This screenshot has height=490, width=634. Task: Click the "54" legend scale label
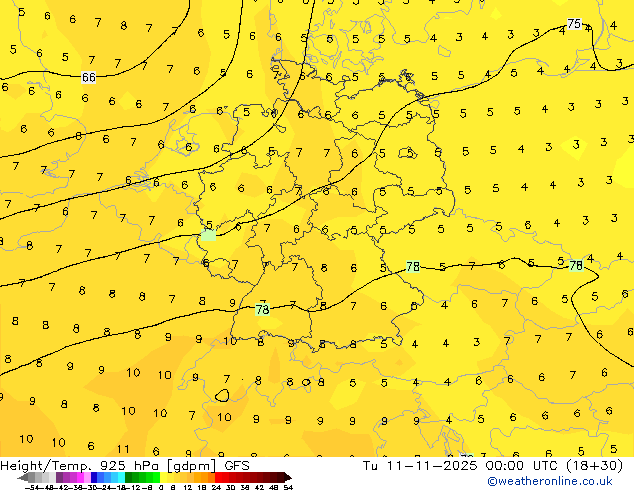pos(288,487)
